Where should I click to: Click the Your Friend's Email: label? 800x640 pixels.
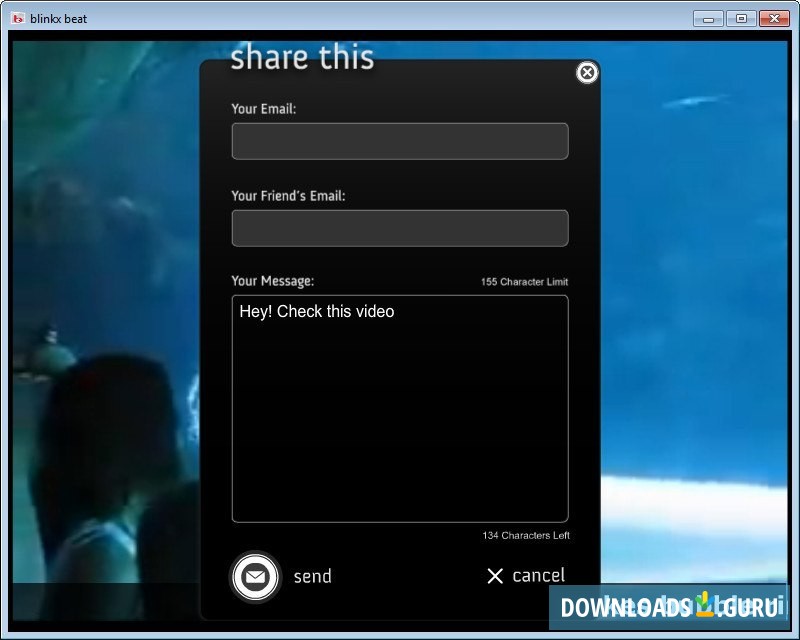[288, 196]
